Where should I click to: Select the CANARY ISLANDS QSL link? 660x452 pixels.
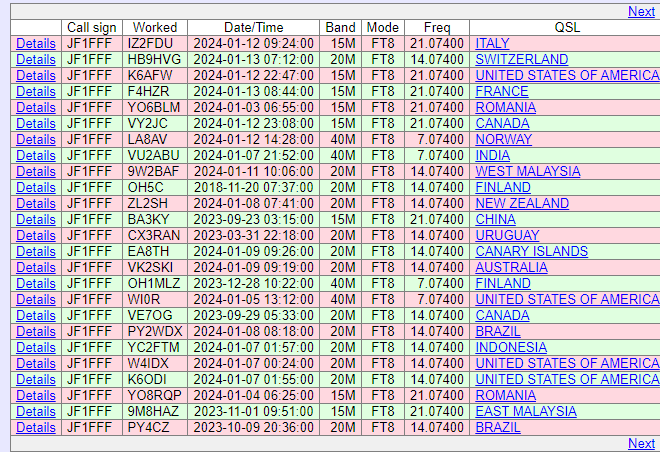[x=531, y=252]
